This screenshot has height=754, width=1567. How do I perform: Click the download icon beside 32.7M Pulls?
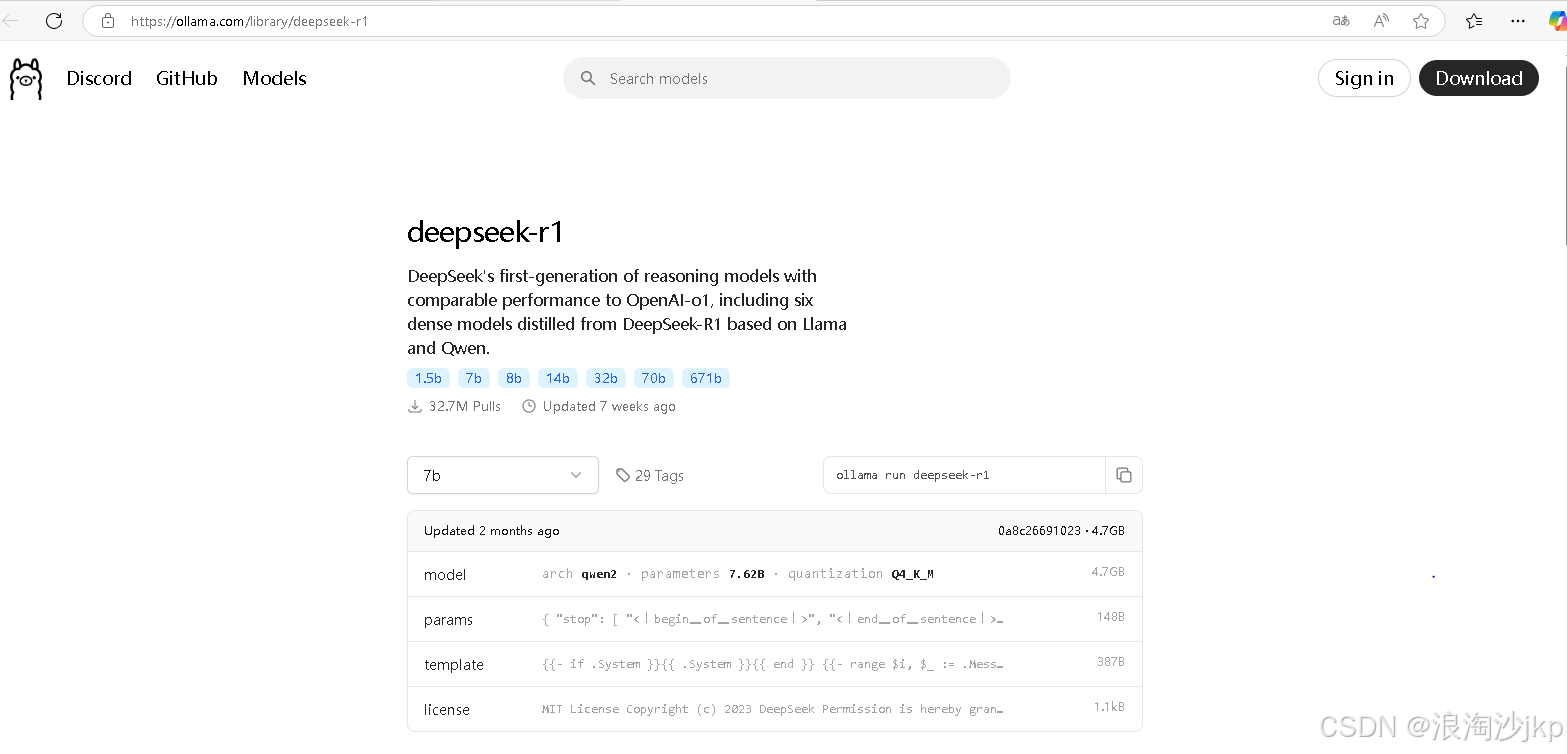pos(415,406)
